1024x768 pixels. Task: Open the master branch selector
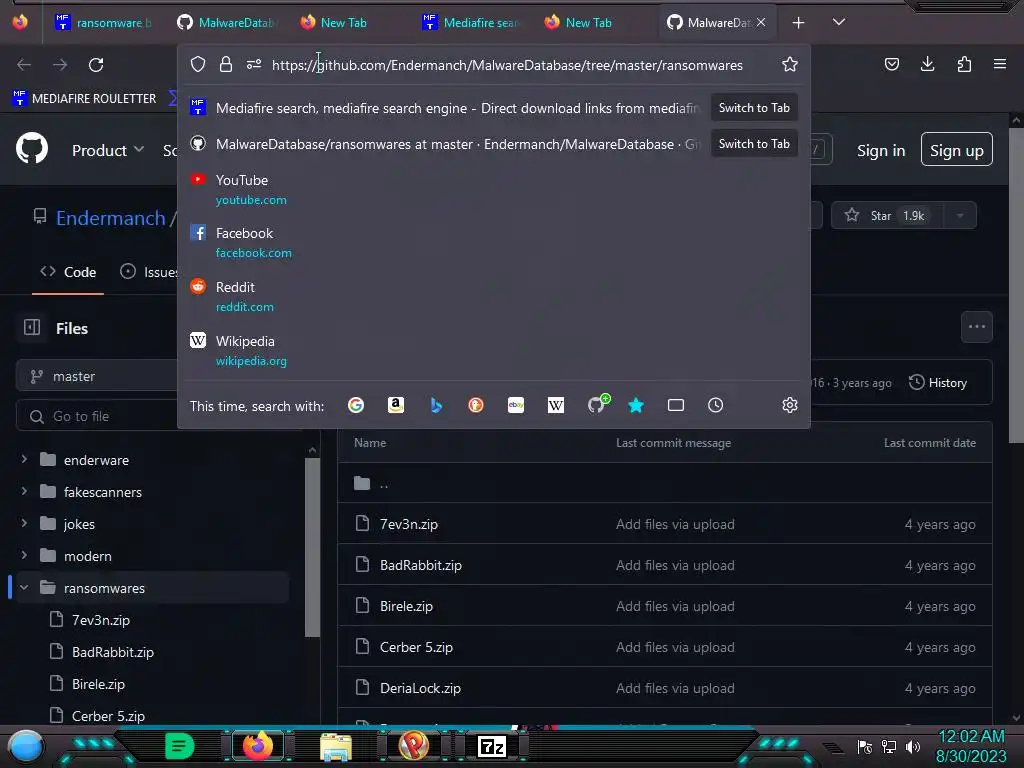coord(98,376)
